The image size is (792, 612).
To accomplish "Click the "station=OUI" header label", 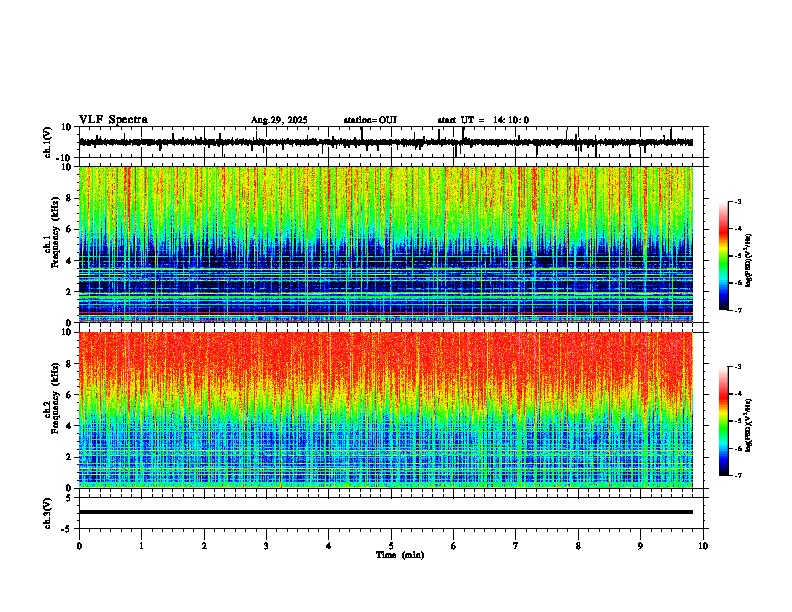I will [x=370, y=120].
